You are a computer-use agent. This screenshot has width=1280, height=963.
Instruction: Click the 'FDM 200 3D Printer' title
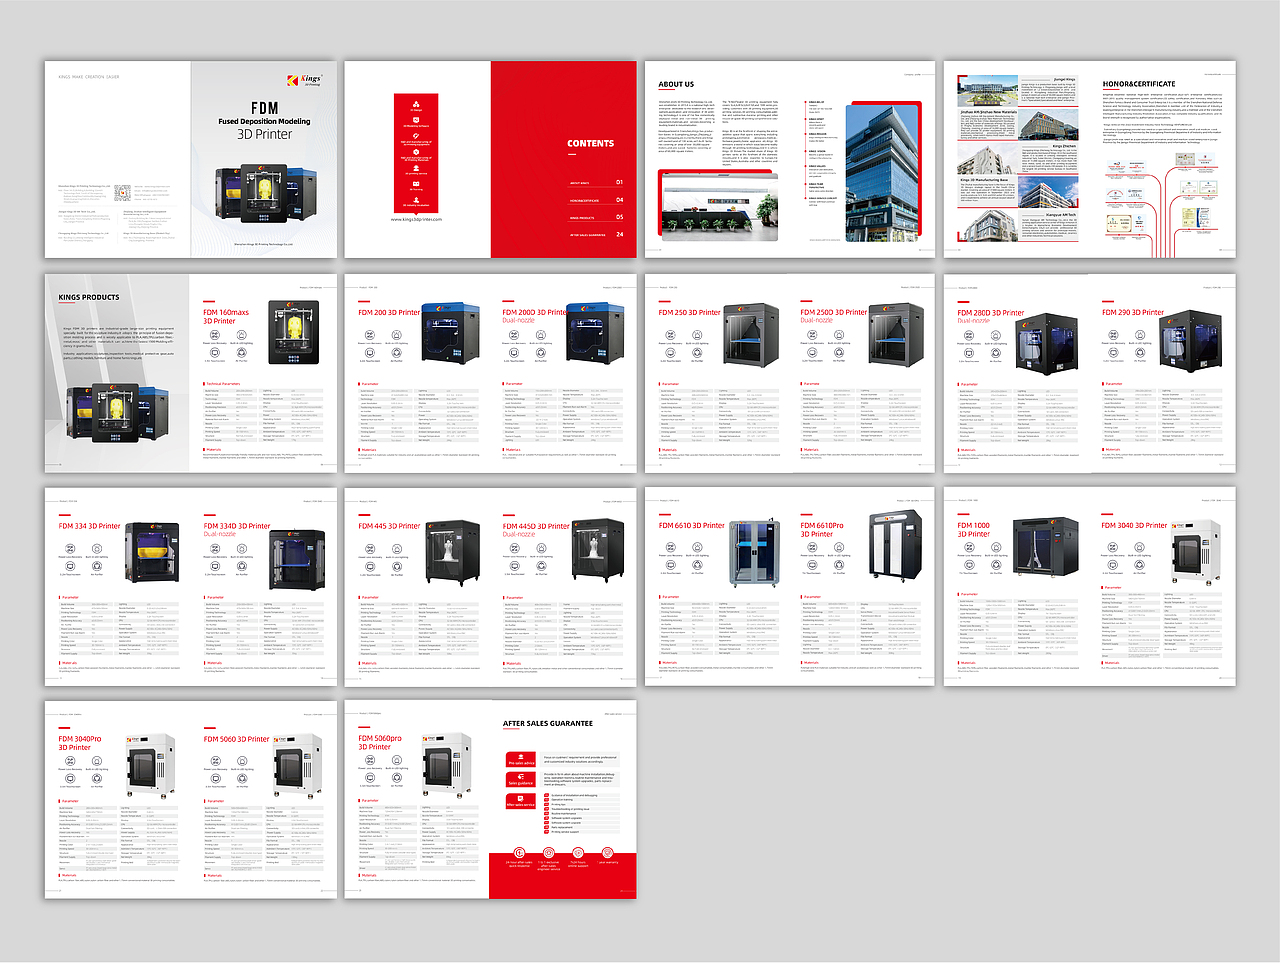389,312
